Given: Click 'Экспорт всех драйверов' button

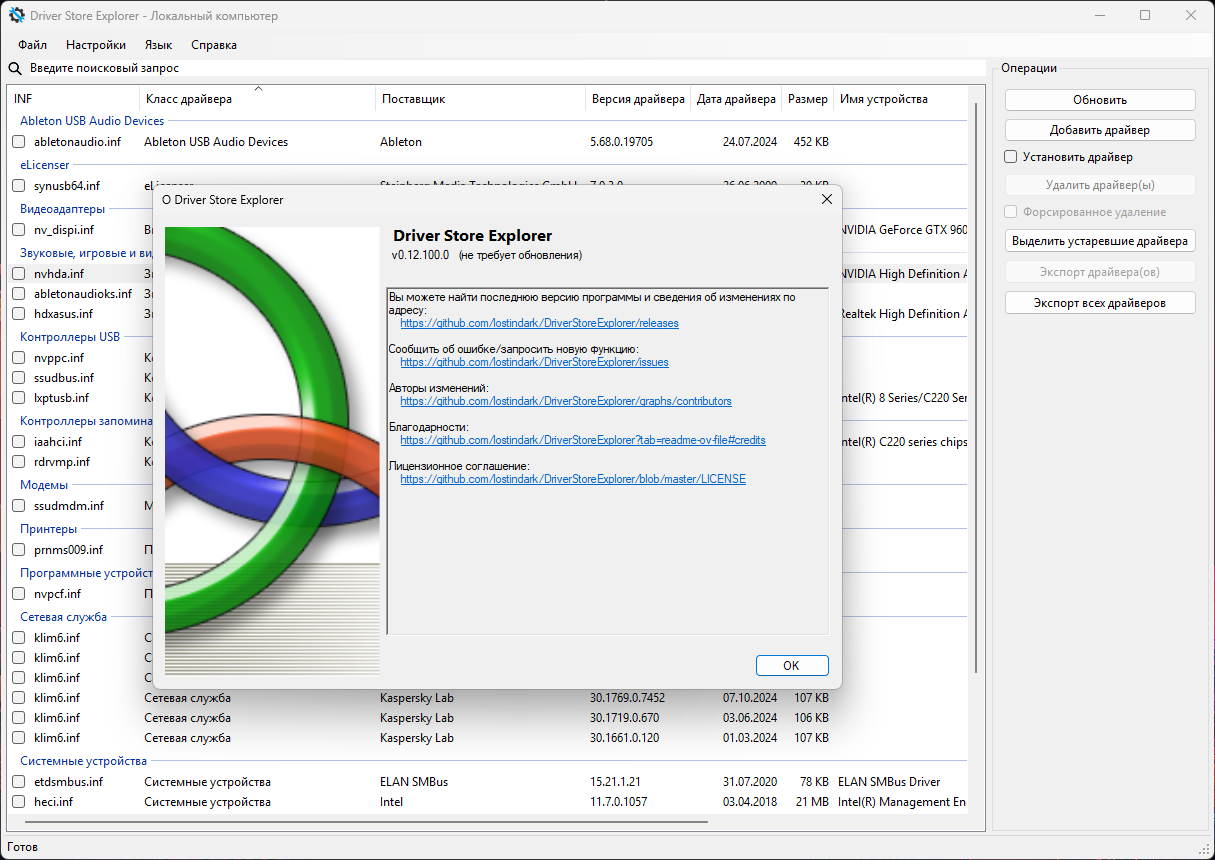Looking at the screenshot, I should (1100, 303).
